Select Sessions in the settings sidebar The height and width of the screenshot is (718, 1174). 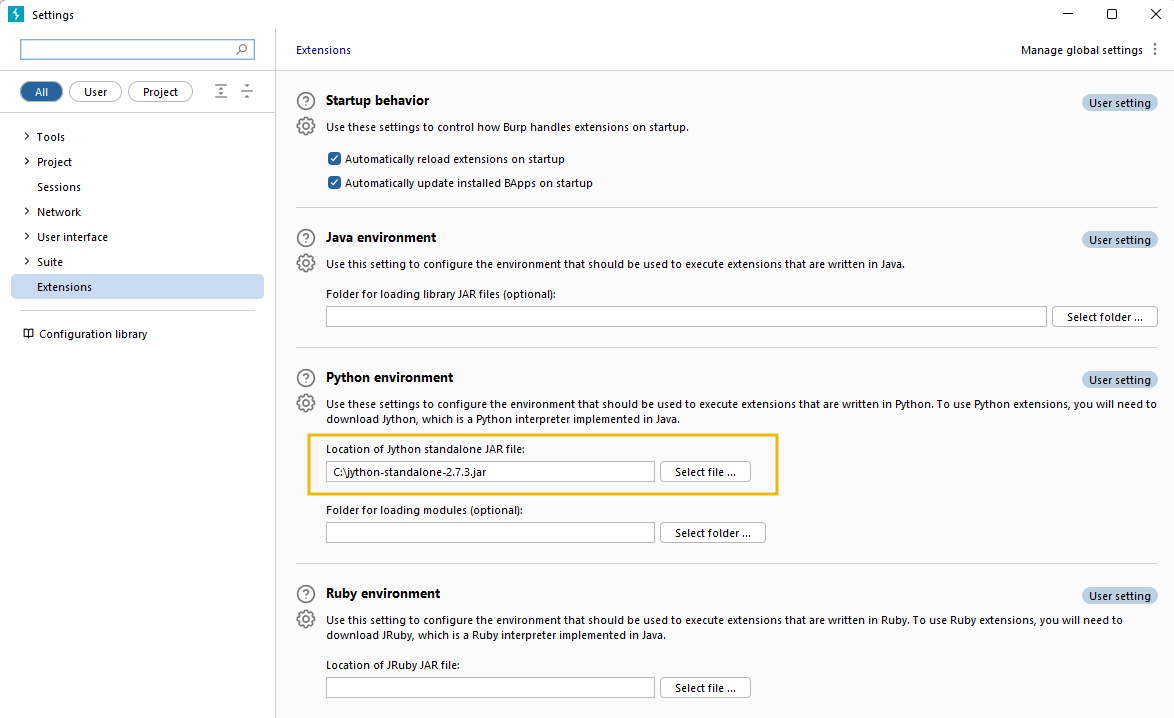(x=58, y=186)
